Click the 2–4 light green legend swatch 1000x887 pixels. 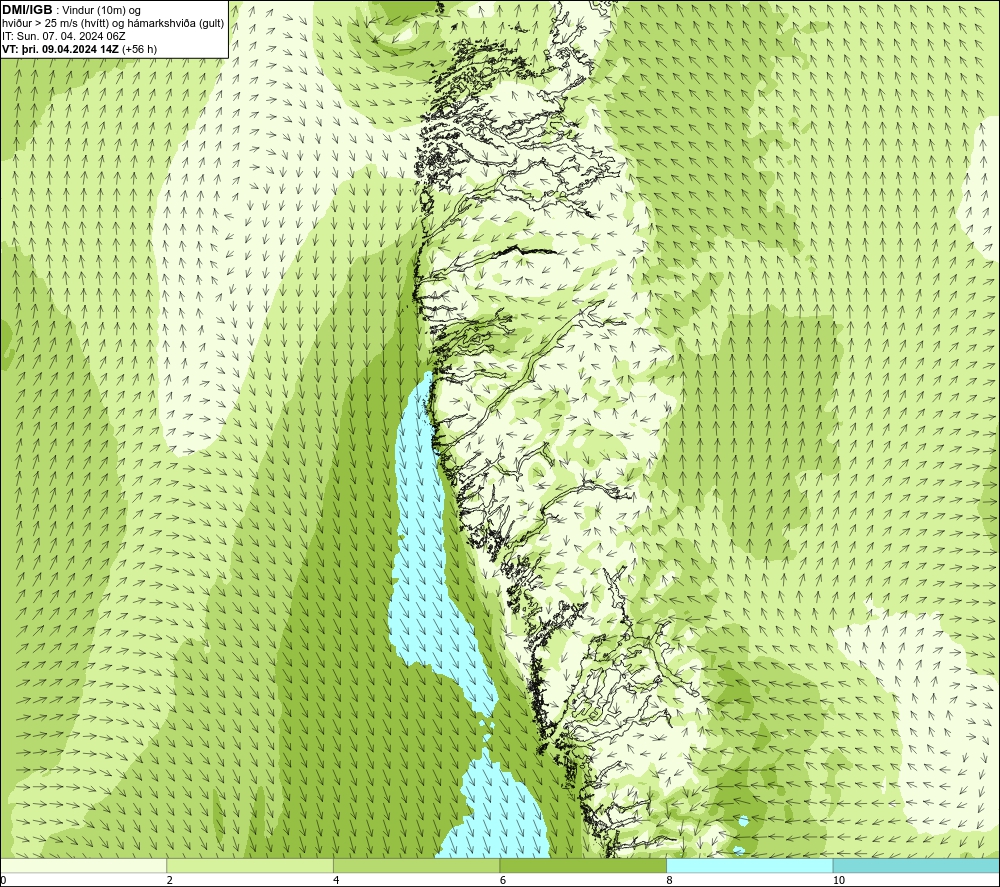click(250, 865)
